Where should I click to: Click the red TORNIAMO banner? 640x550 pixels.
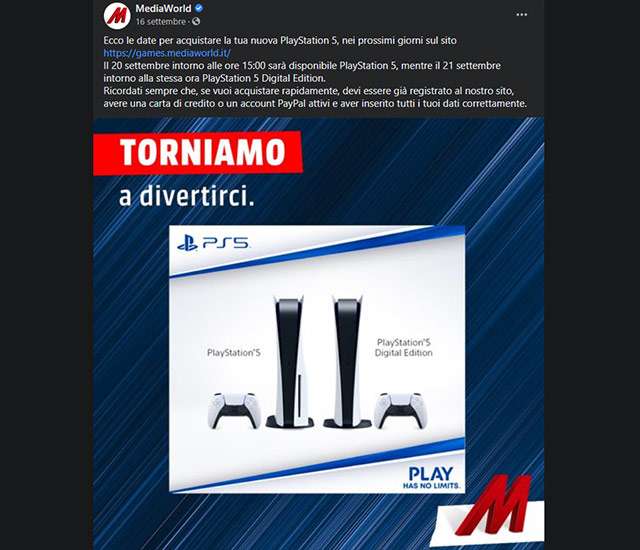click(198, 153)
